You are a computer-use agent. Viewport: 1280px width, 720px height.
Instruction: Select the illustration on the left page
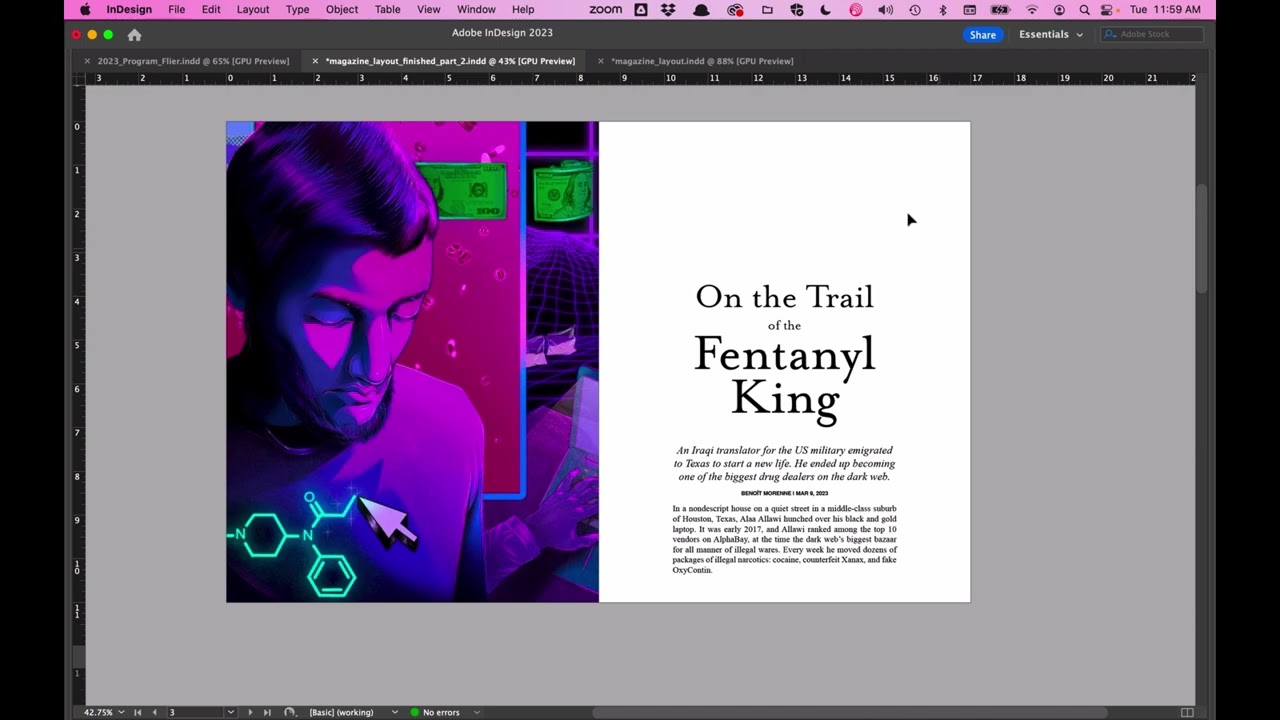[x=412, y=362]
